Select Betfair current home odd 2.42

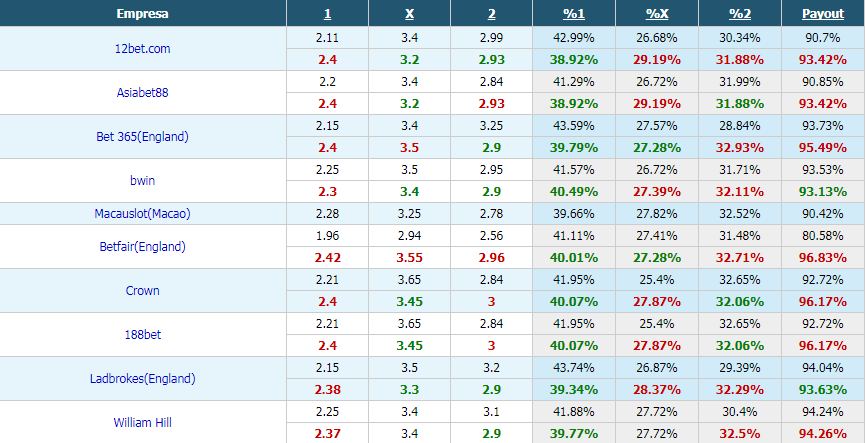tap(328, 257)
